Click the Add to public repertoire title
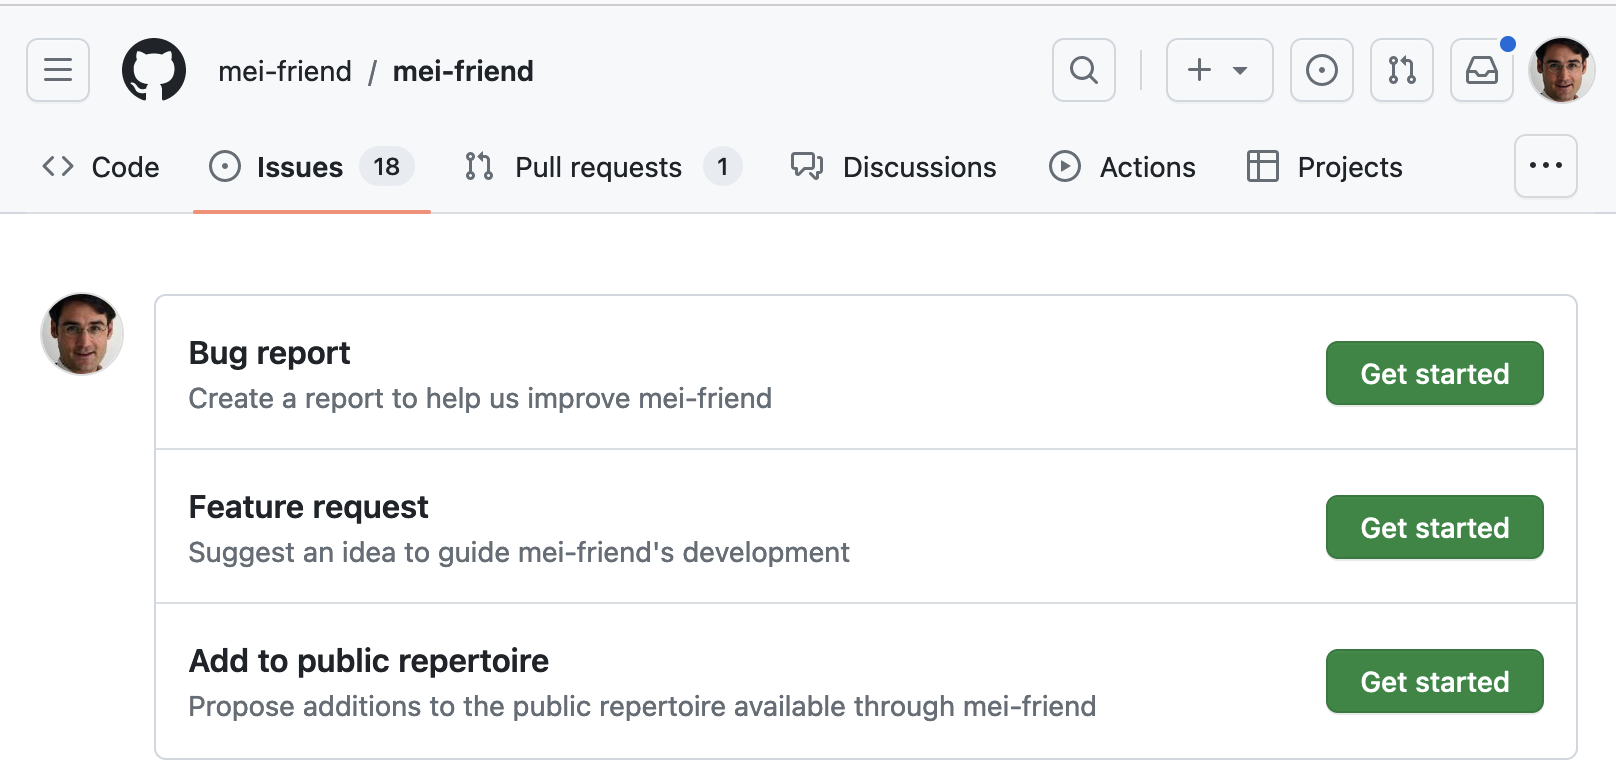The width and height of the screenshot is (1616, 776). click(369, 661)
